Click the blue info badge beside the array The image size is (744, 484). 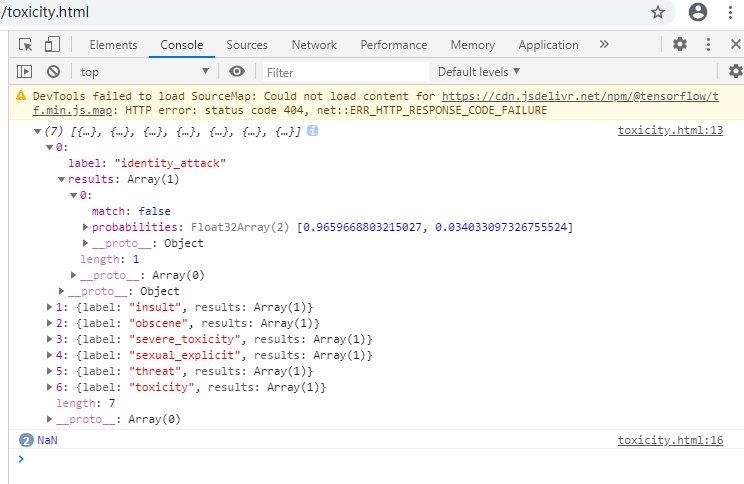tap(312, 130)
